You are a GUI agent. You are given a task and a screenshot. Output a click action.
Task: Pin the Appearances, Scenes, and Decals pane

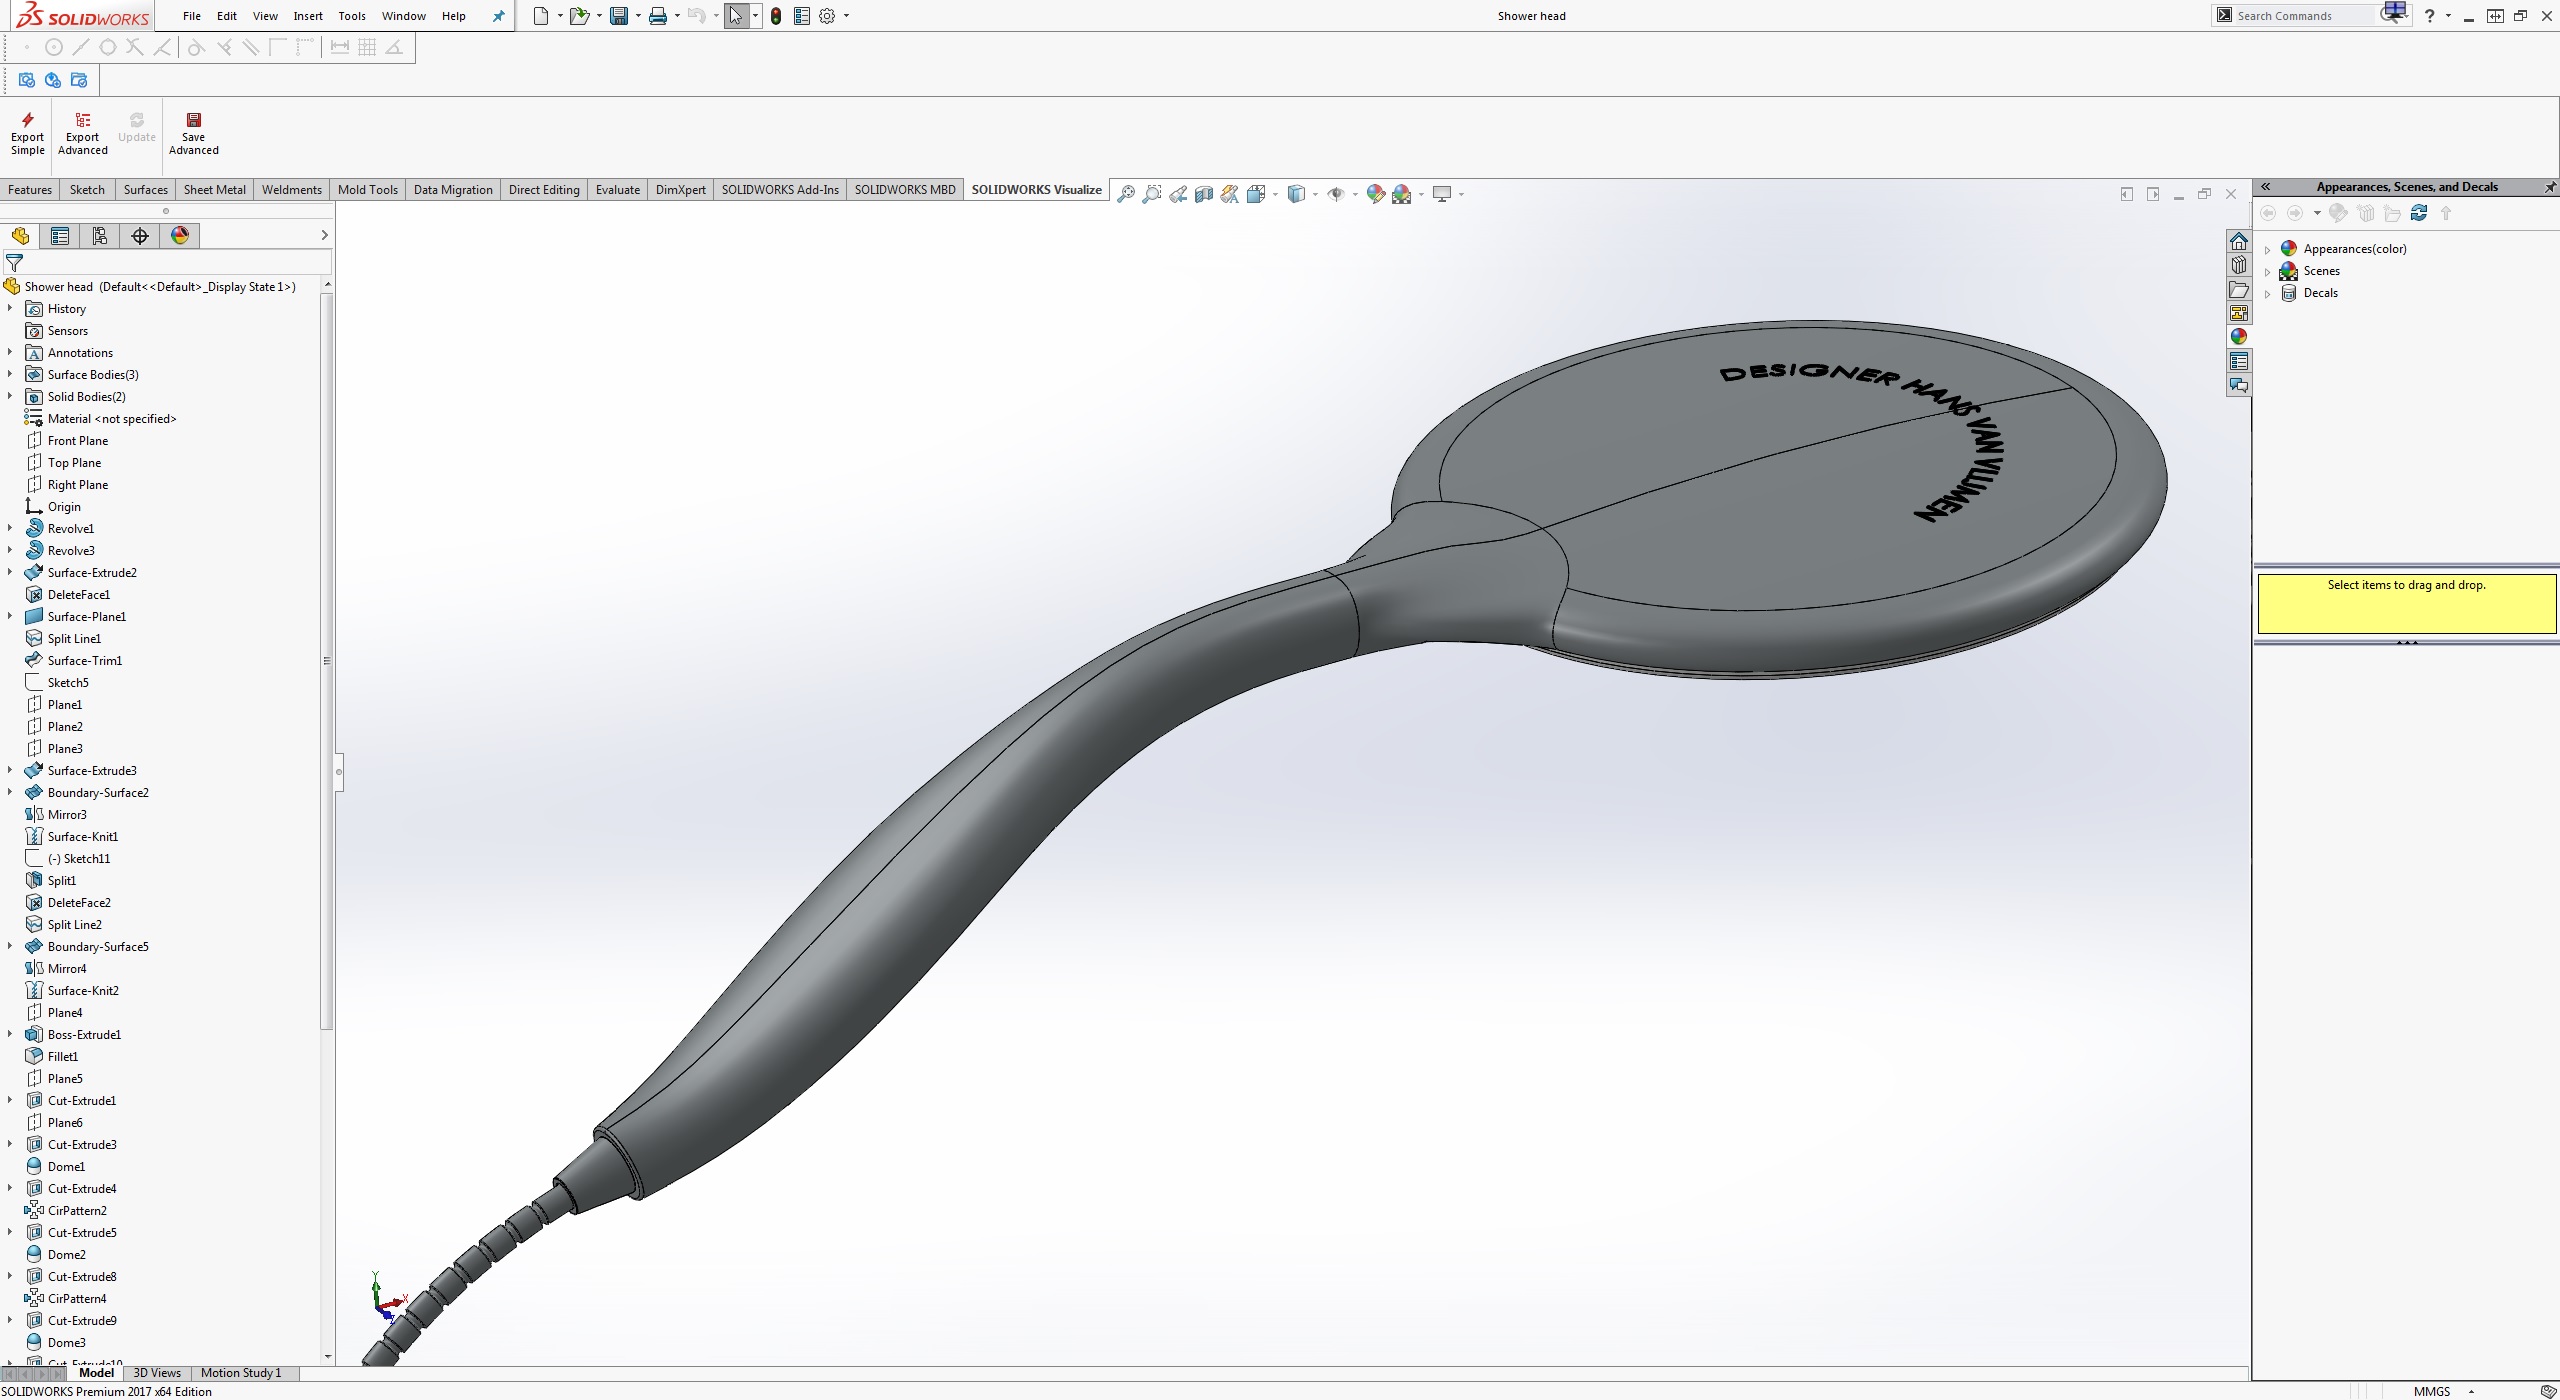[x=2549, y=187]
